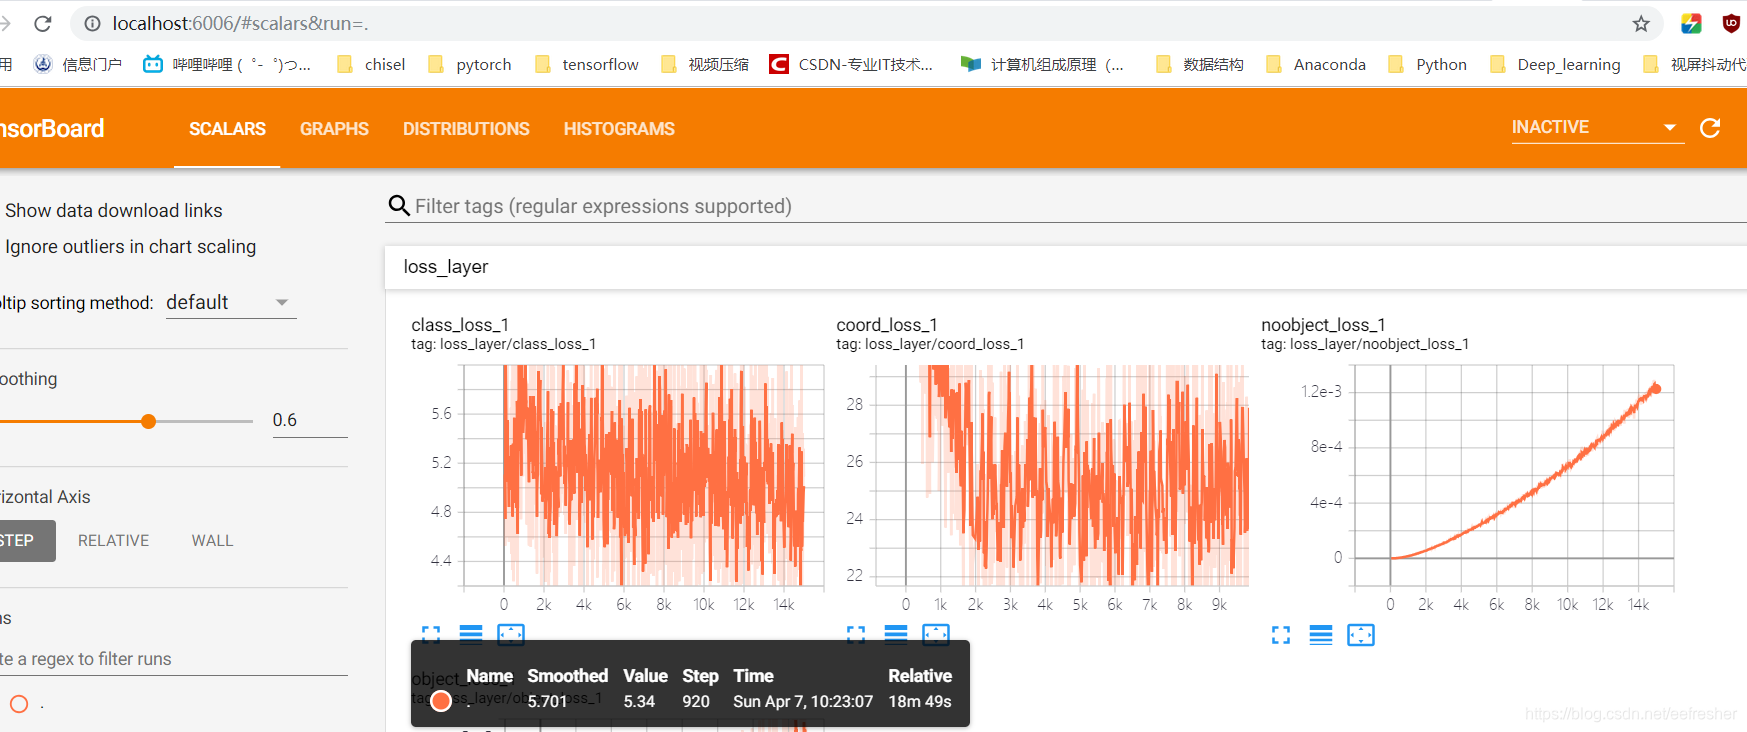Open the colorful extension icon in the toolbar
The width and height of the screenshot is (1747, 732).
point(1691,23)
